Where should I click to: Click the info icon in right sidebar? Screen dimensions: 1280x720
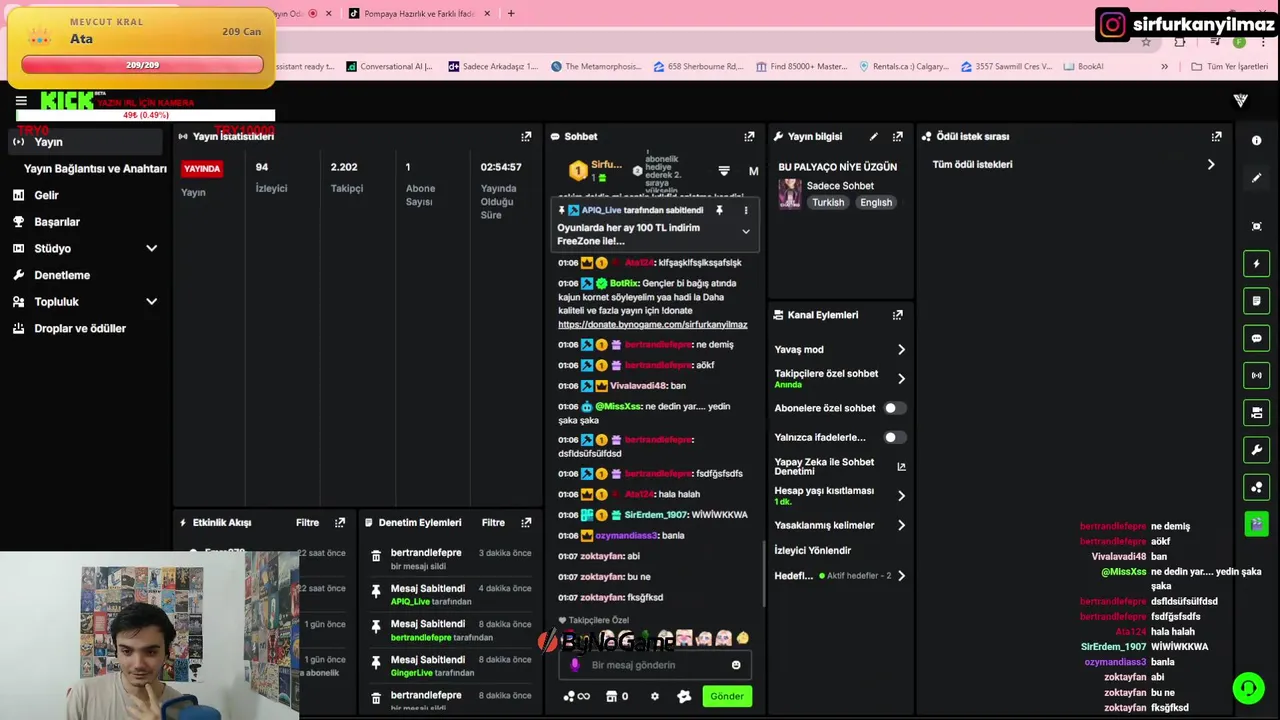(1257, 141)
